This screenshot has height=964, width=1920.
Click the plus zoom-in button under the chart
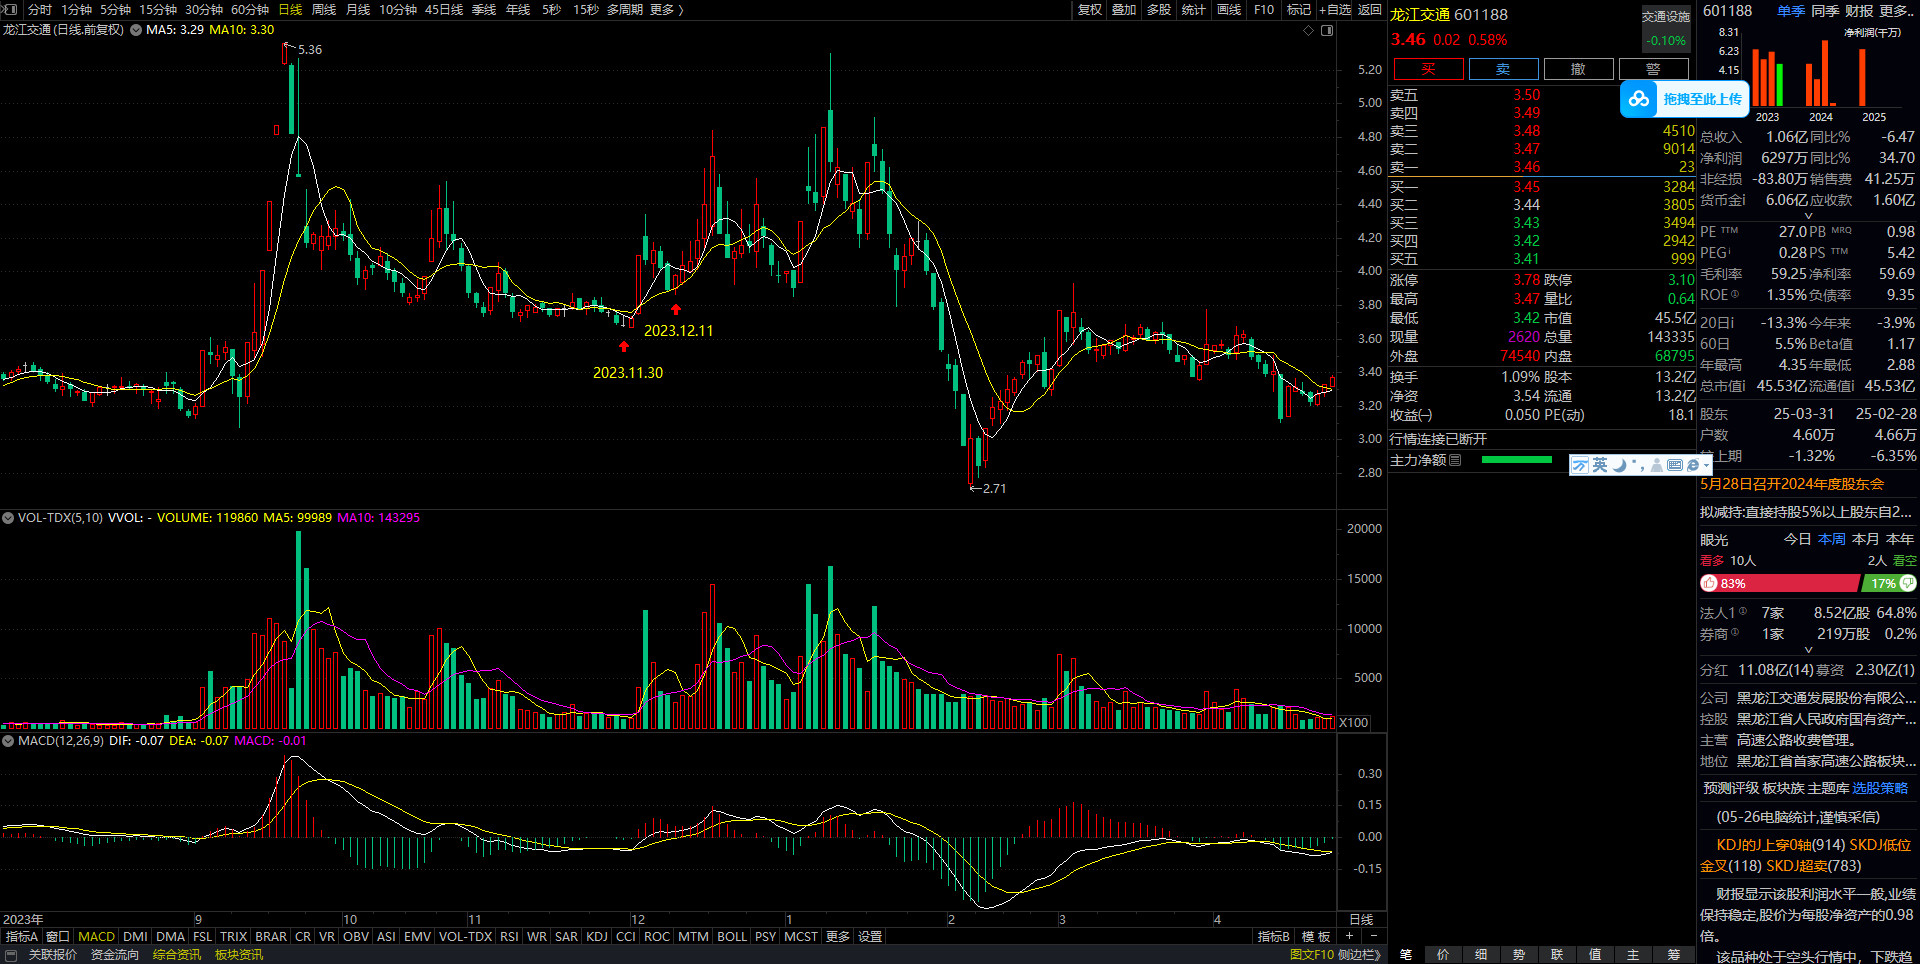[1349, 936]
